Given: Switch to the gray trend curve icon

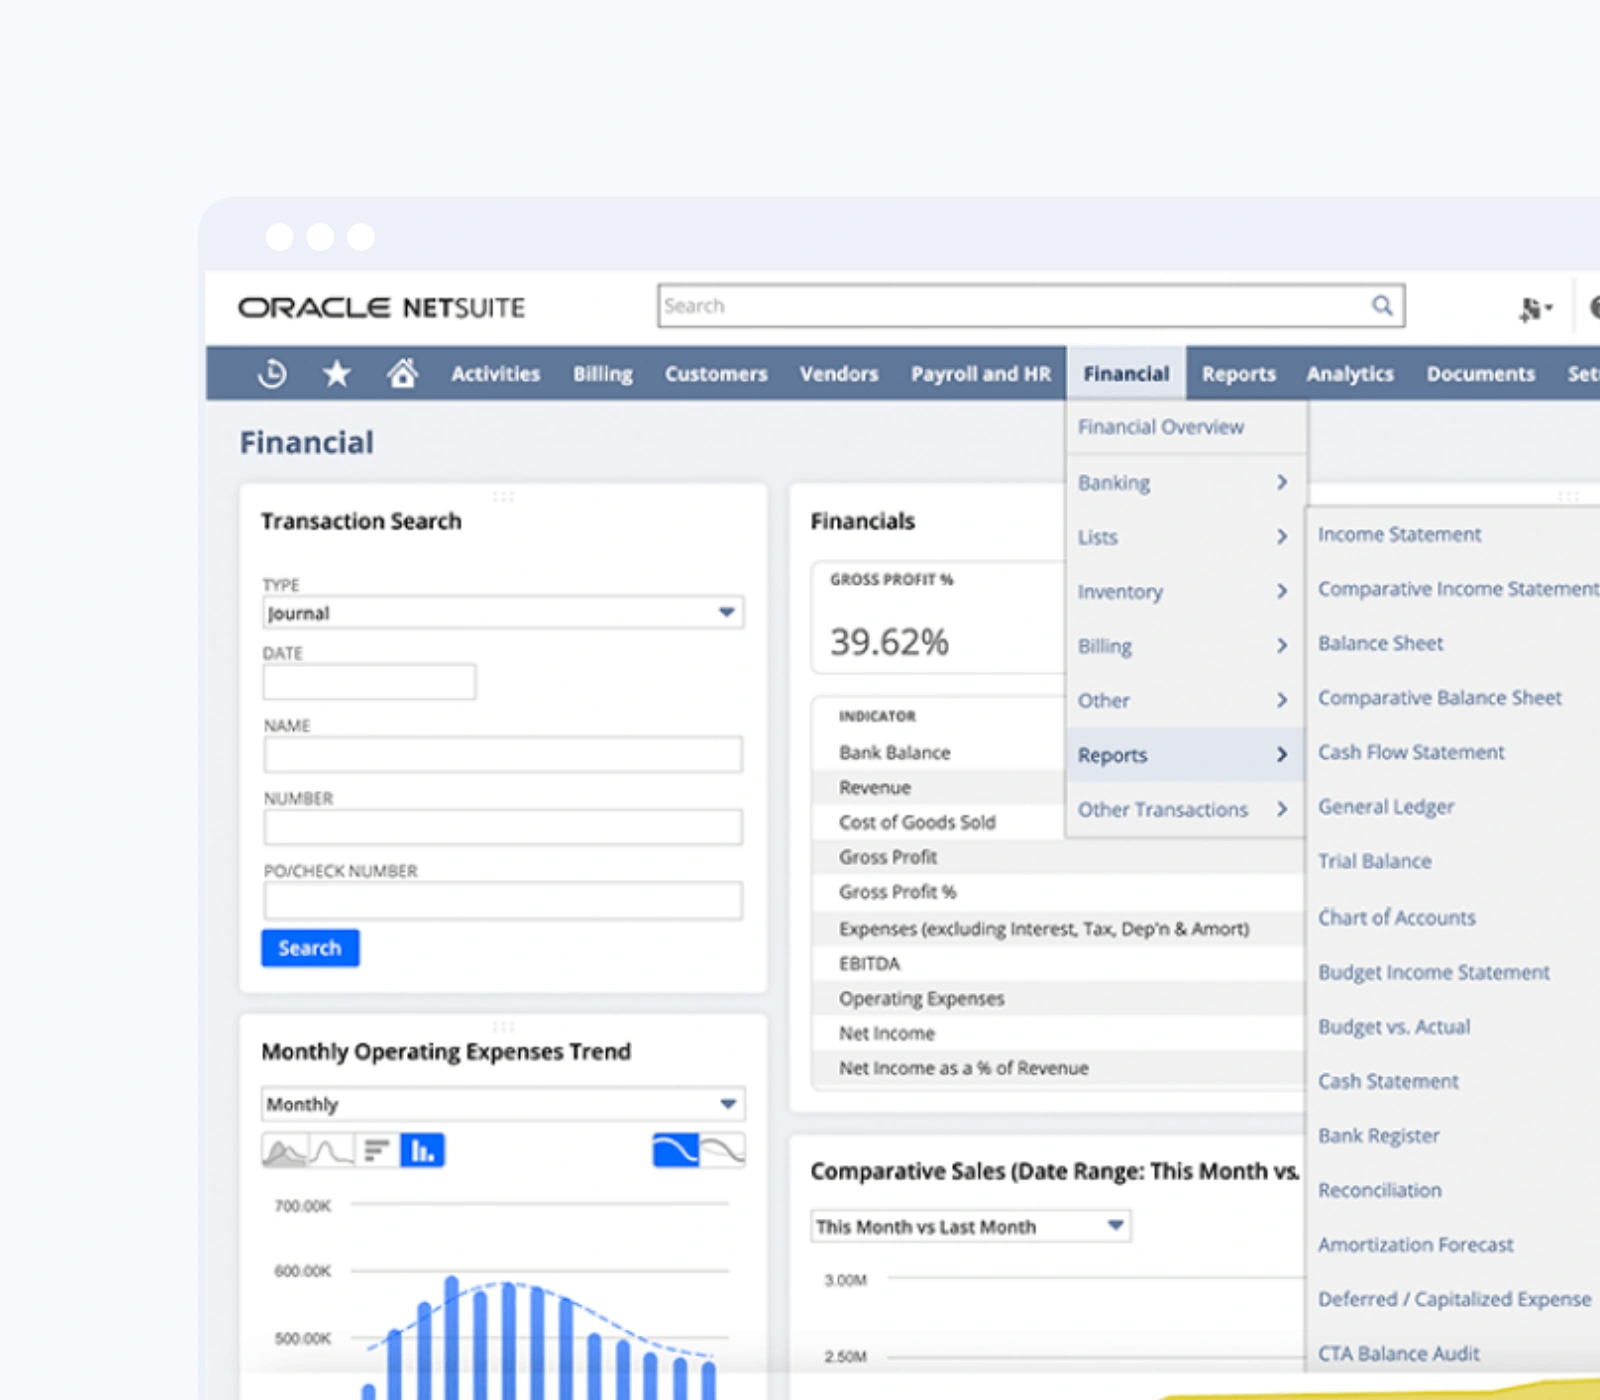Looking at the screenshot, I should (x=722, y=1150).
